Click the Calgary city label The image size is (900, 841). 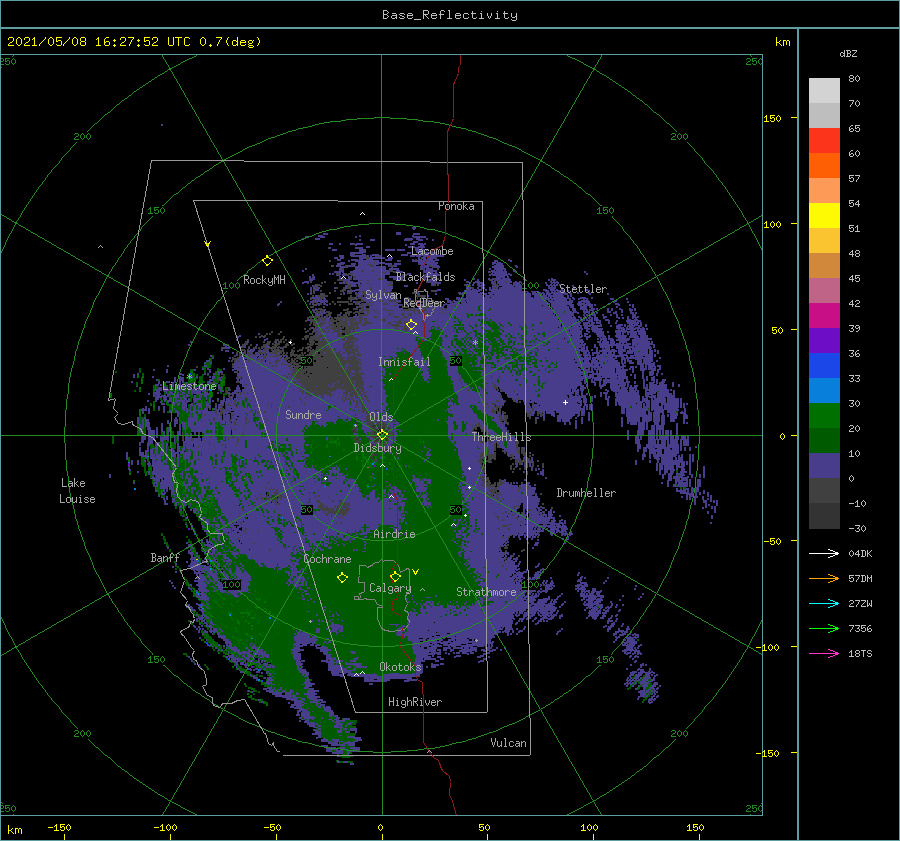click(390, 588)
